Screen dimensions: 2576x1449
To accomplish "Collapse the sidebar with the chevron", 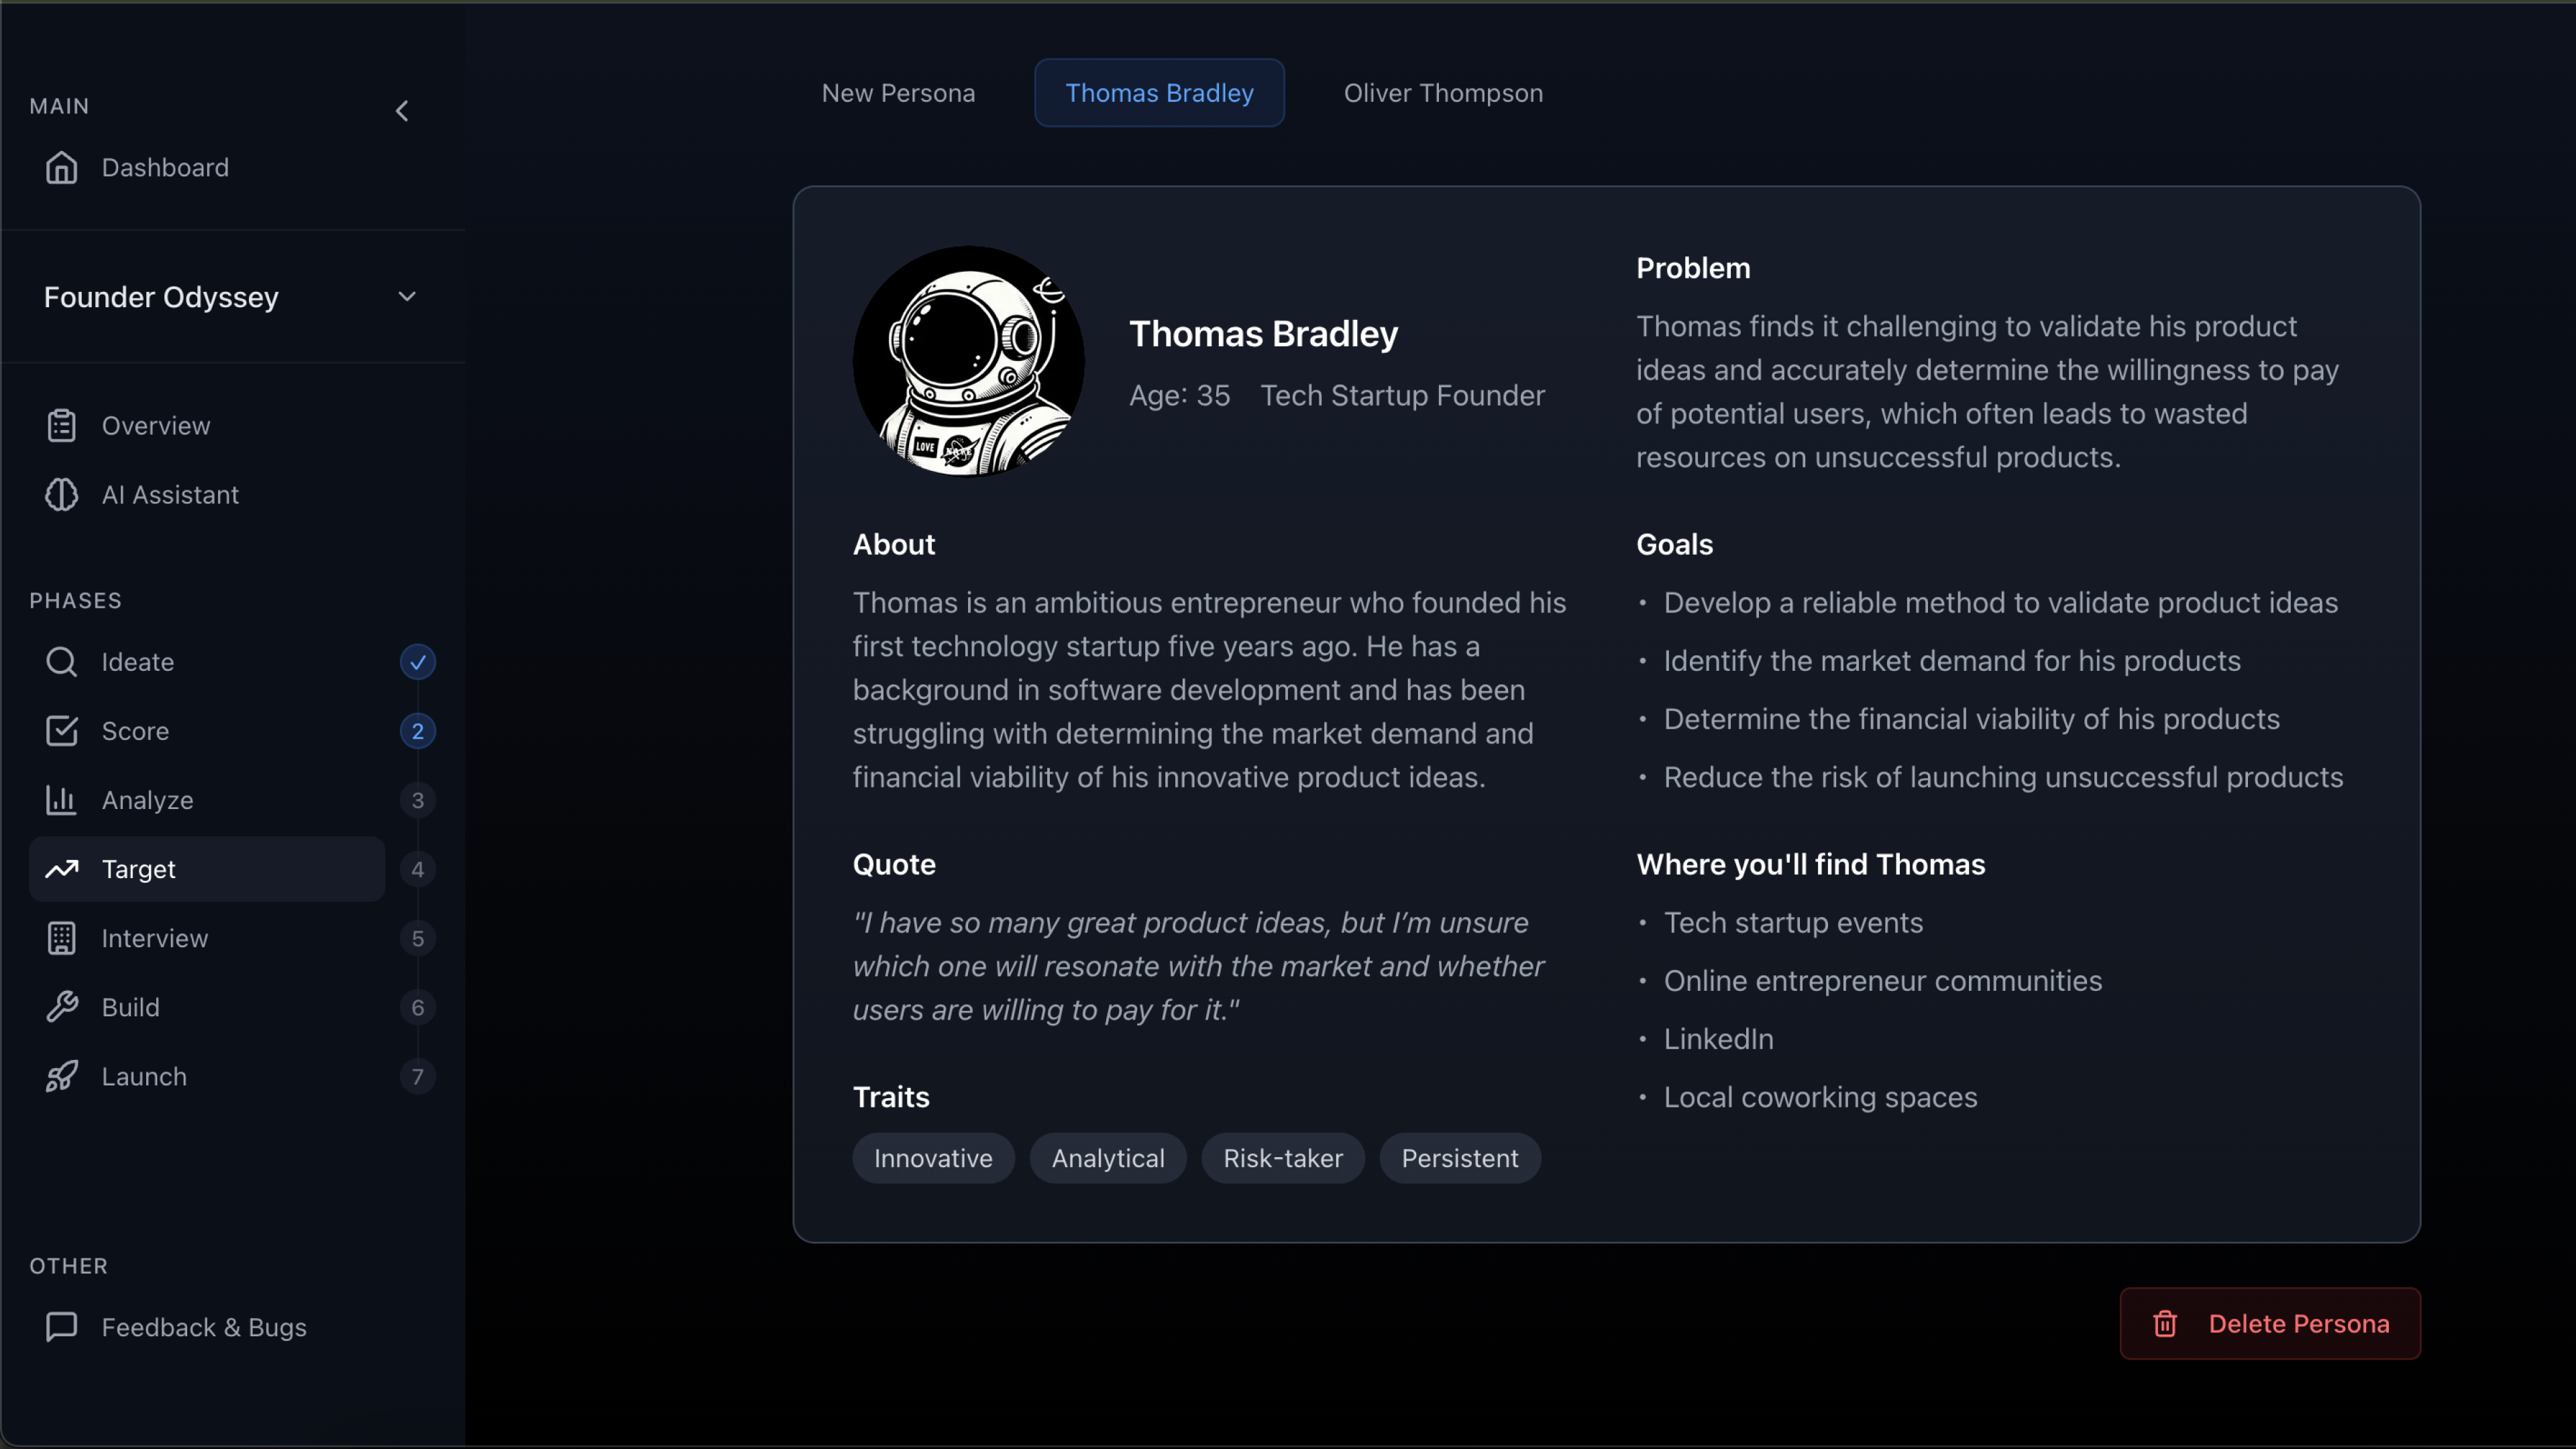I will click(402, 111).
